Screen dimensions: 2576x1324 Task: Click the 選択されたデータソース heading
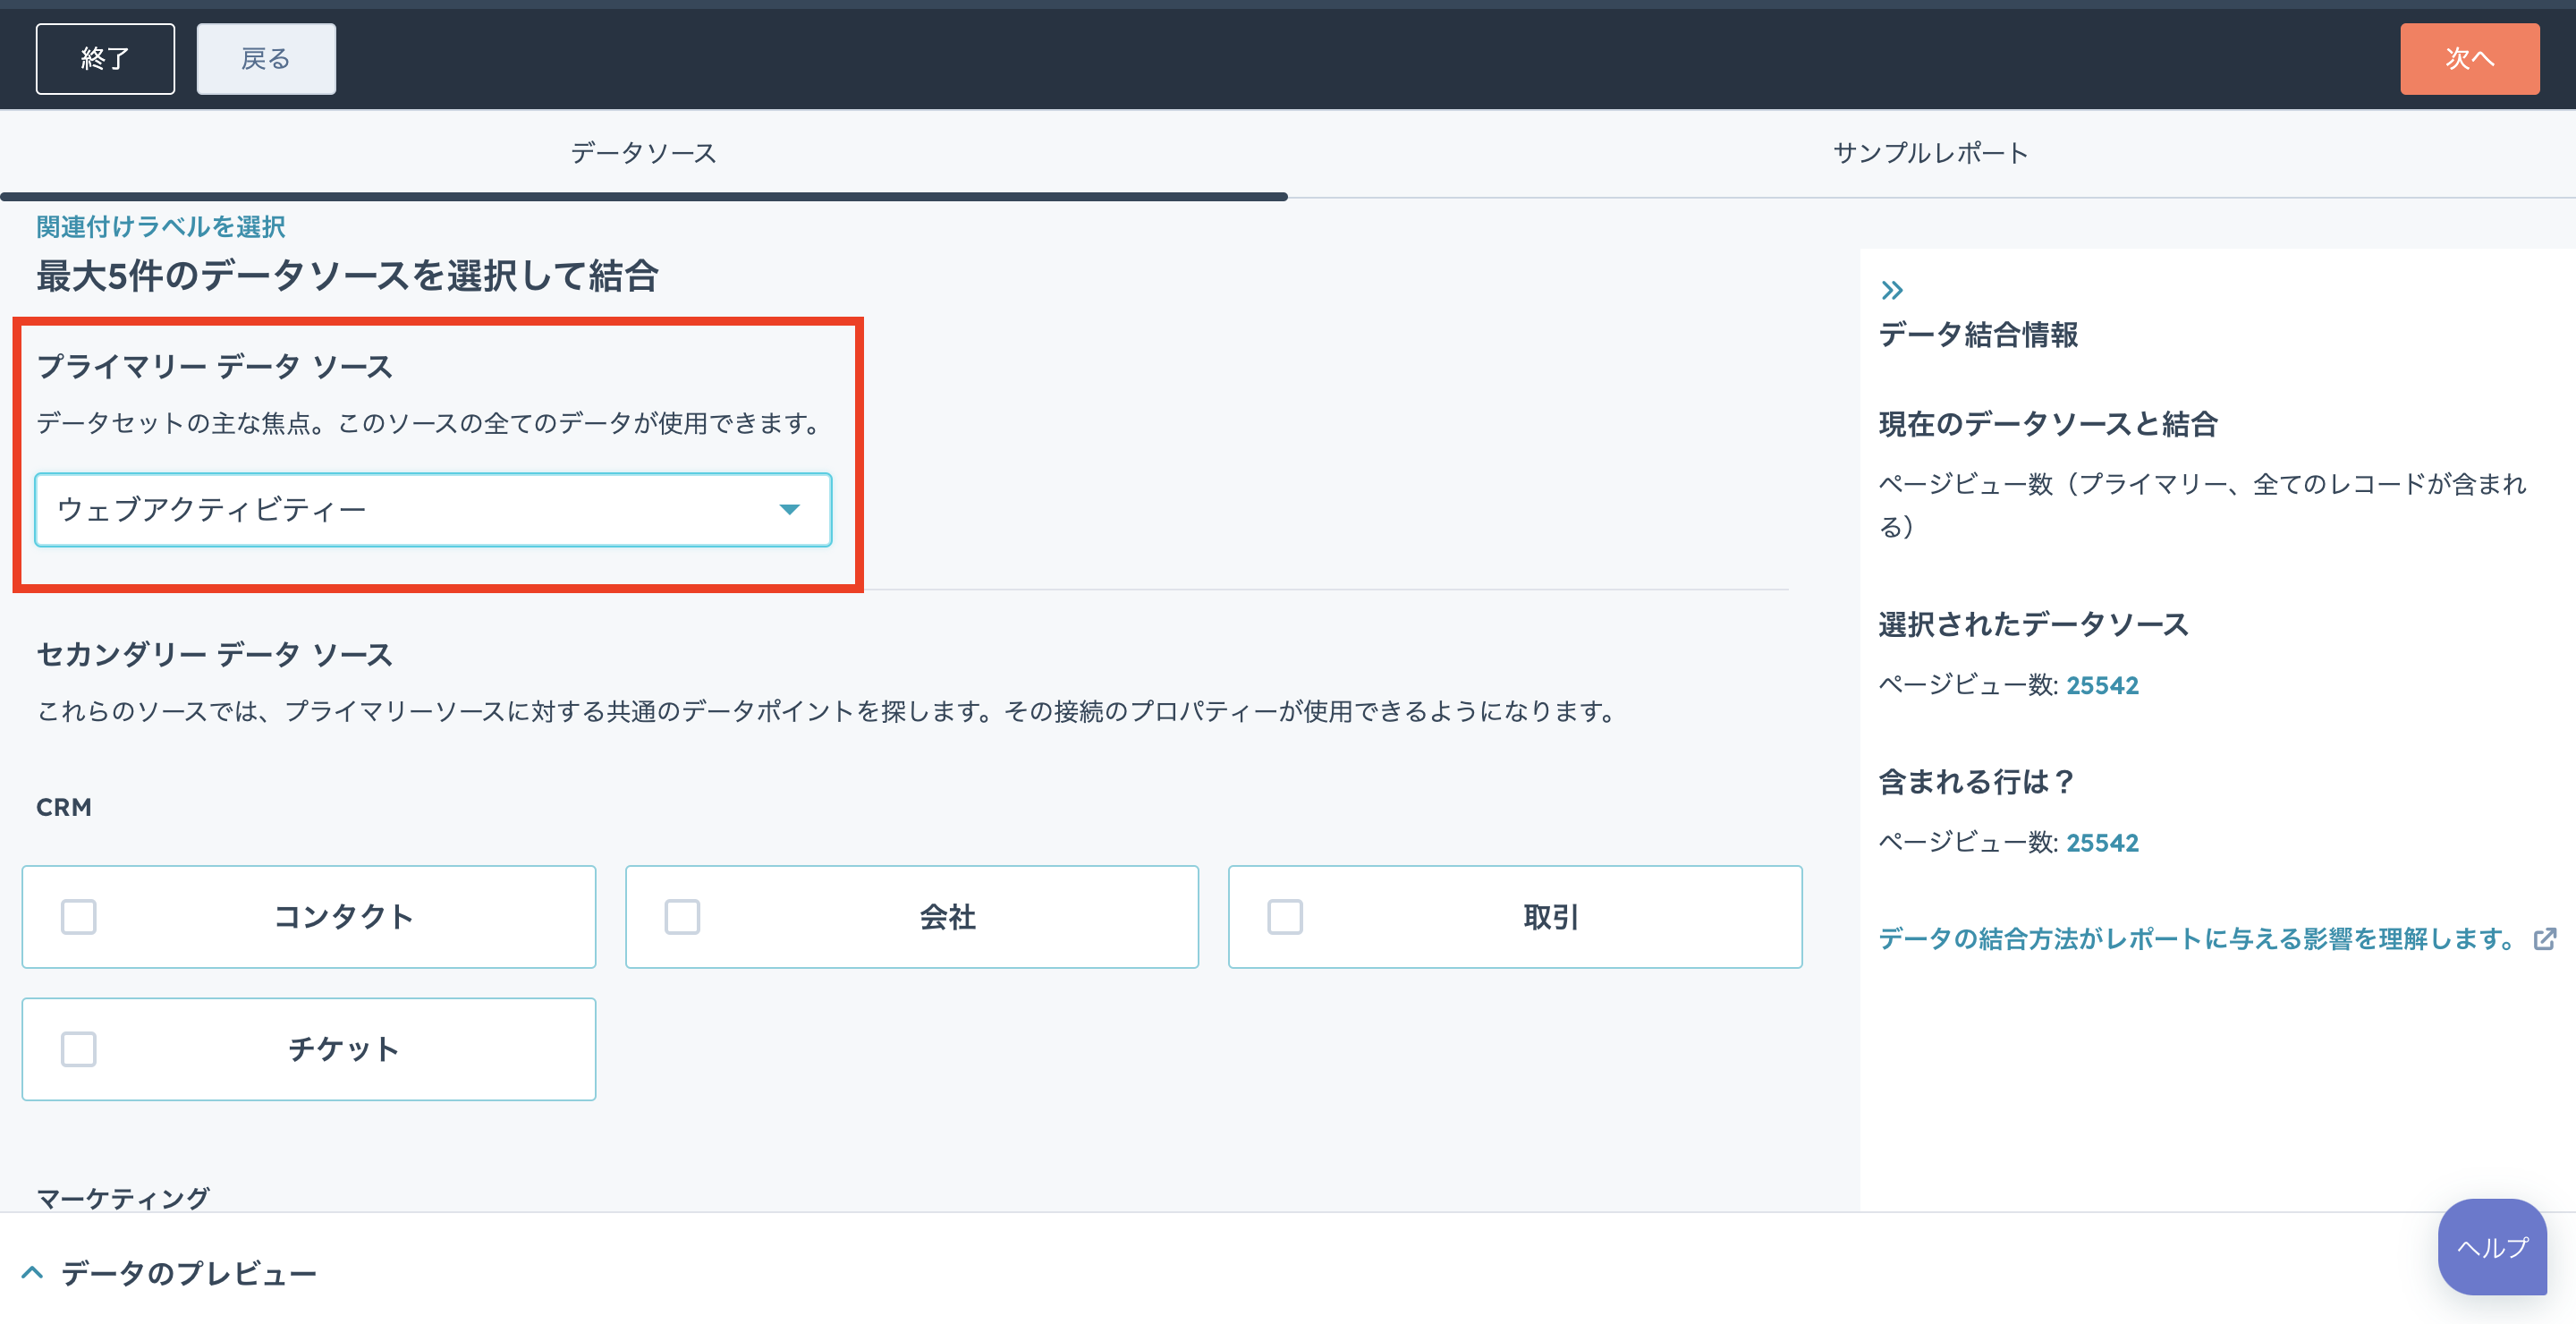click(x=2034, y=624)
